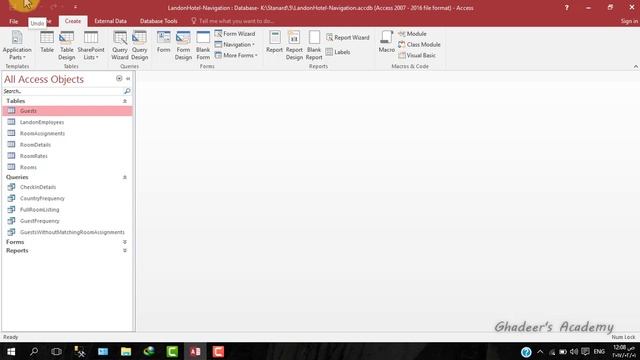This screenshot has width=640, height=360.
Task: Expand More Forms menu
Action: click(x=236, y=55)
